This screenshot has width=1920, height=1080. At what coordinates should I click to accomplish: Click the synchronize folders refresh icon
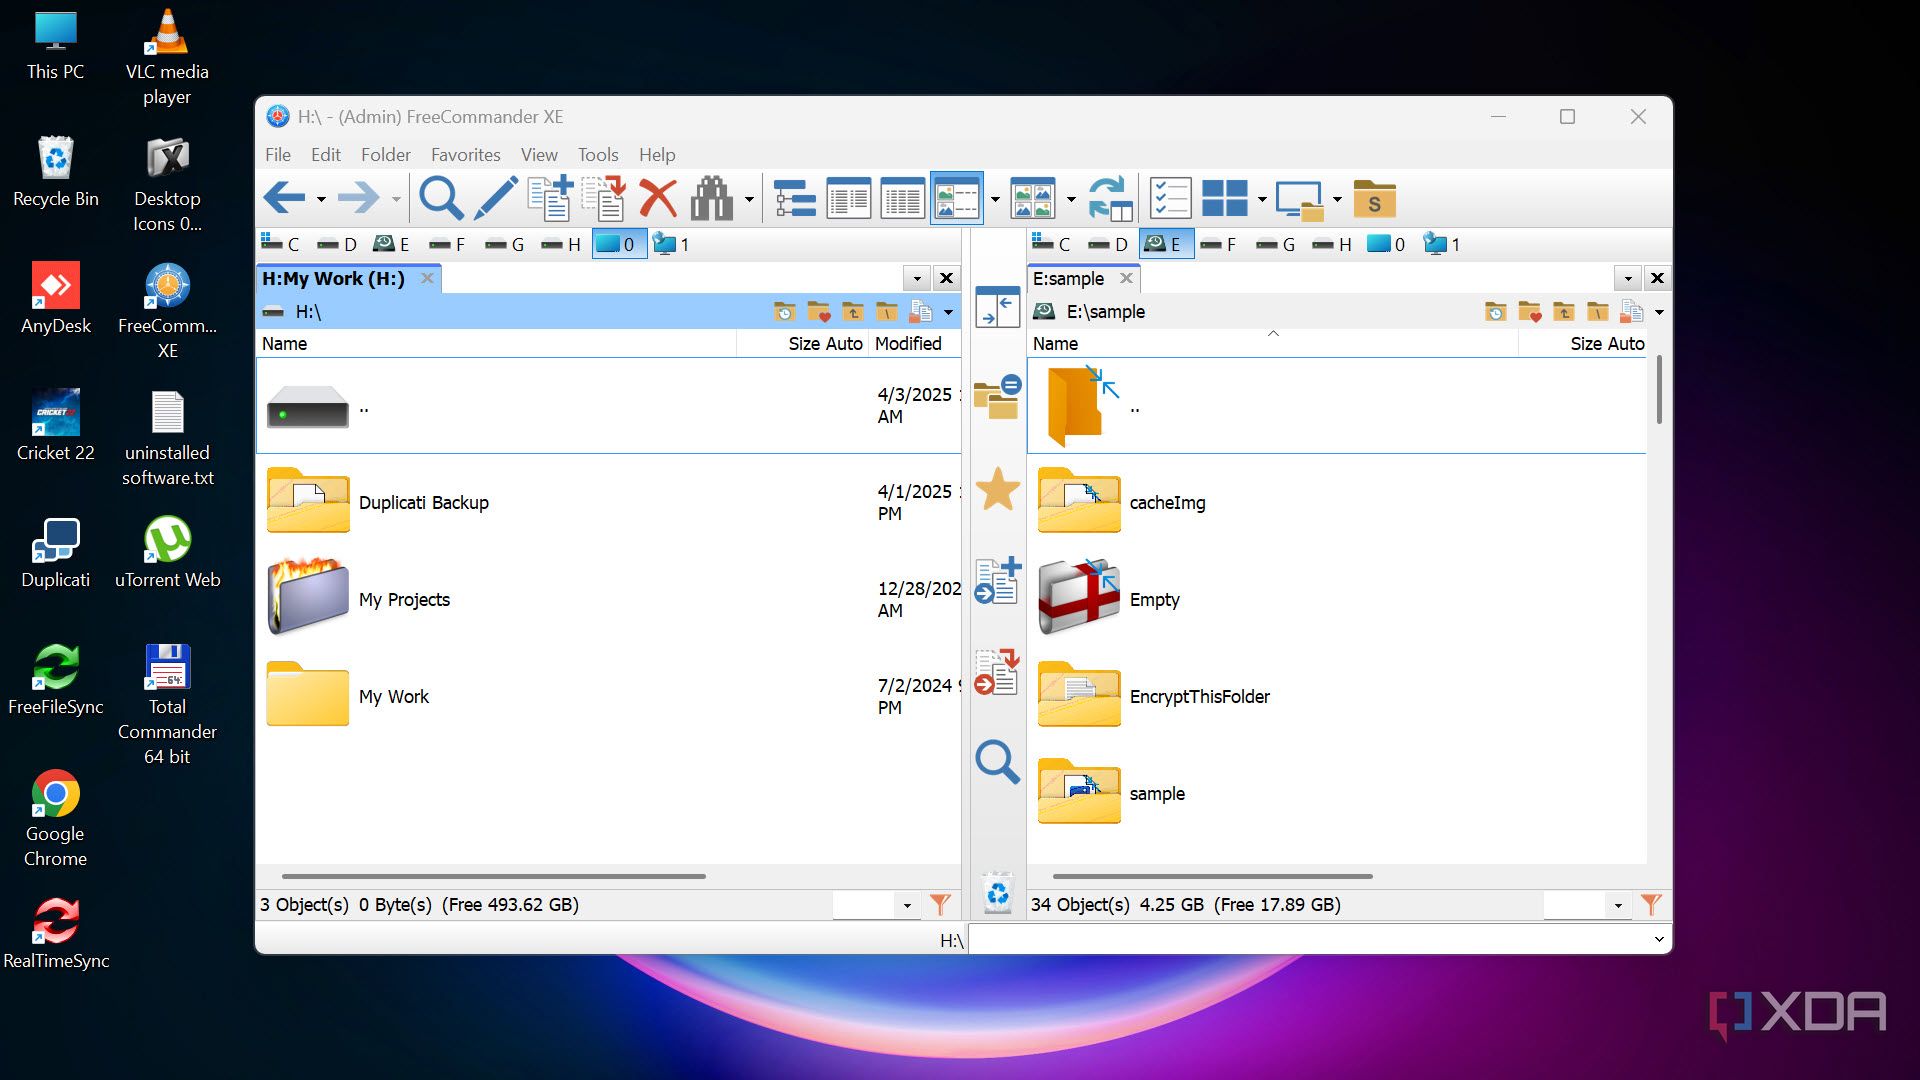(1109, 198)
